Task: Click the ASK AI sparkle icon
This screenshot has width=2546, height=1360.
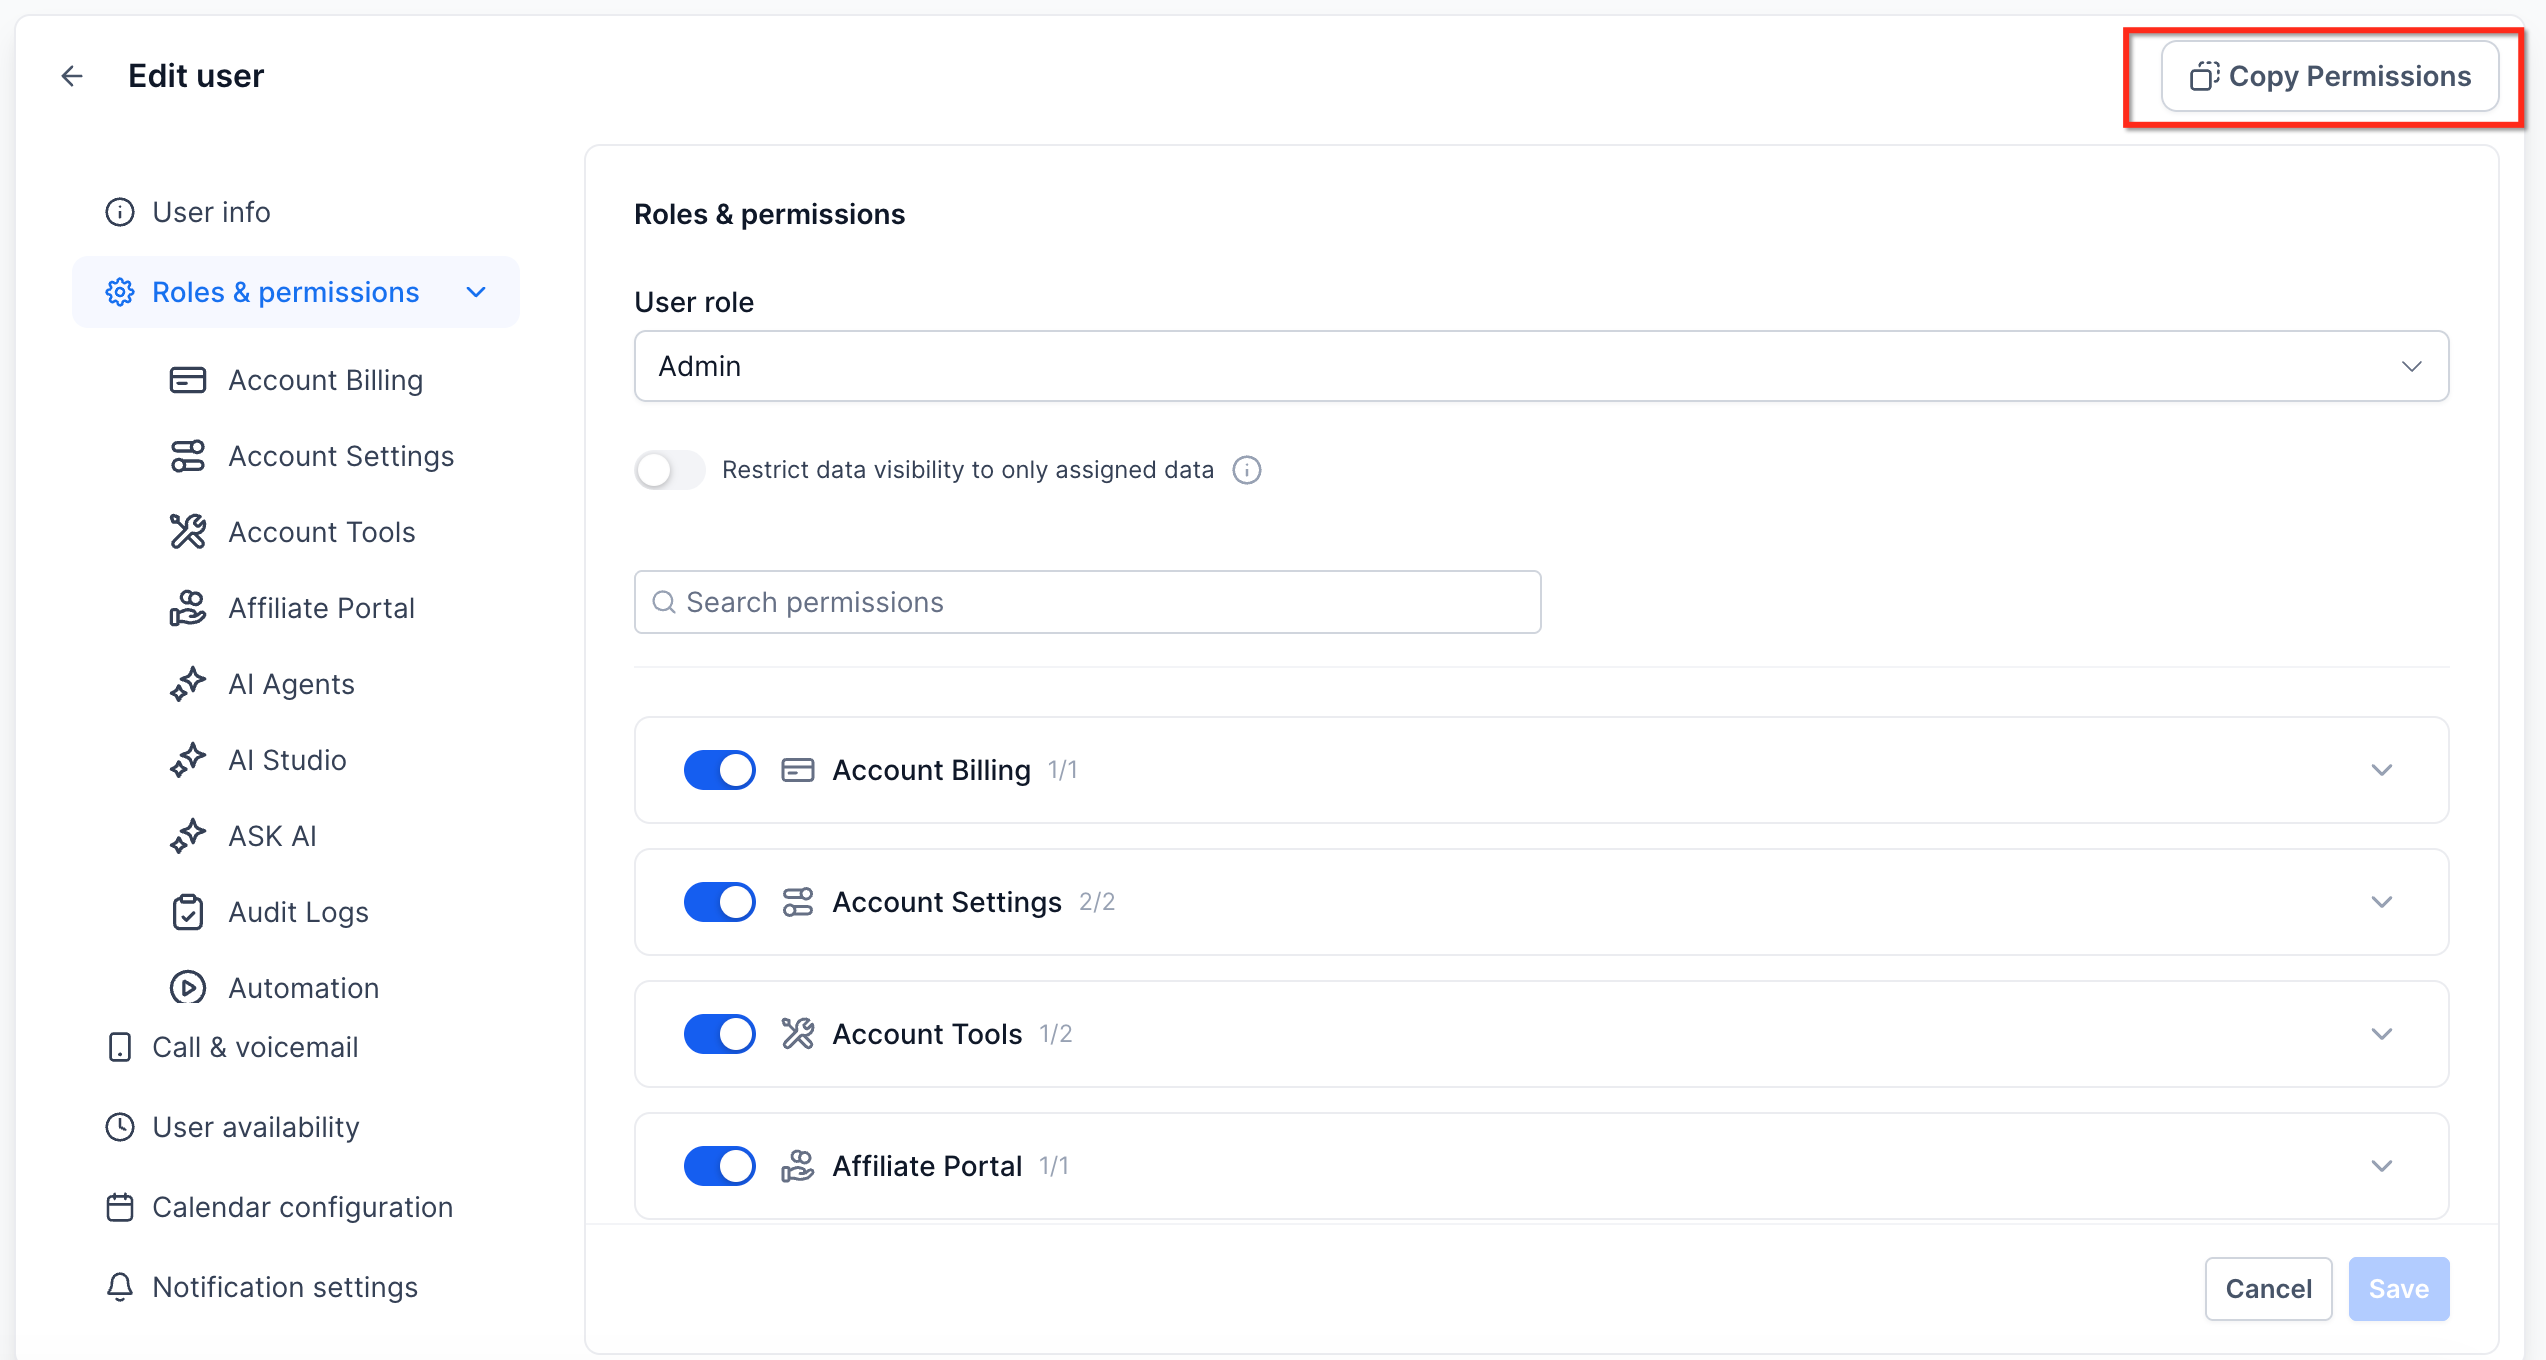Action: tap(188, 836)
